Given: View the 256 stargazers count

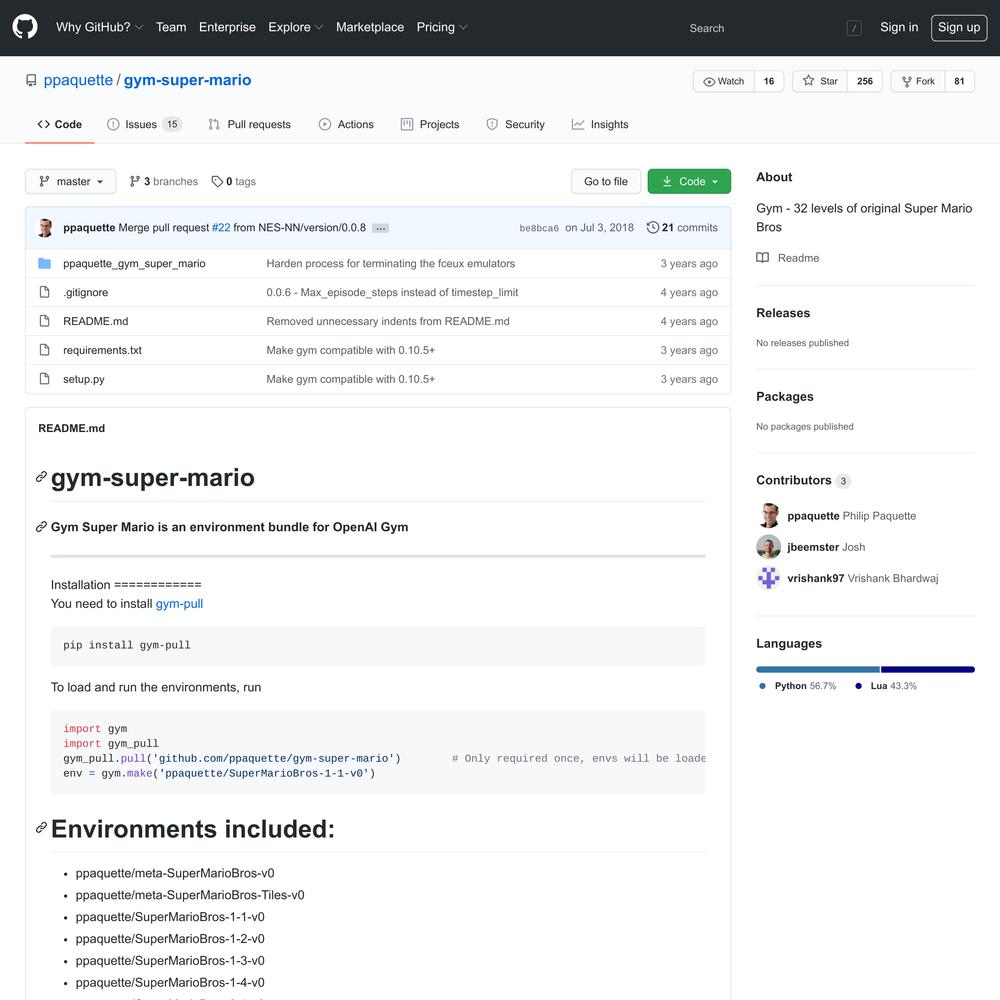Looking at the screenshot, I should pos(865,81).
